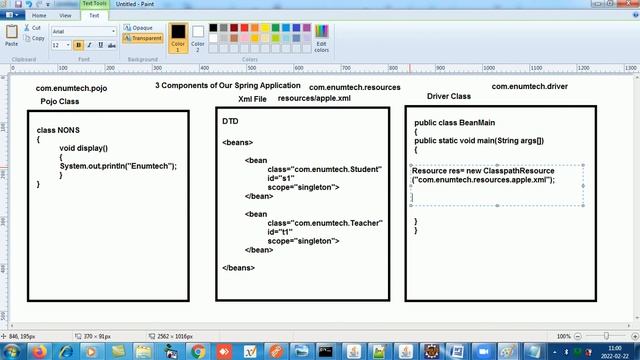This screenshot has height=360, width=640.
Task: Select Transparent background option
Action: click(142, 38)
